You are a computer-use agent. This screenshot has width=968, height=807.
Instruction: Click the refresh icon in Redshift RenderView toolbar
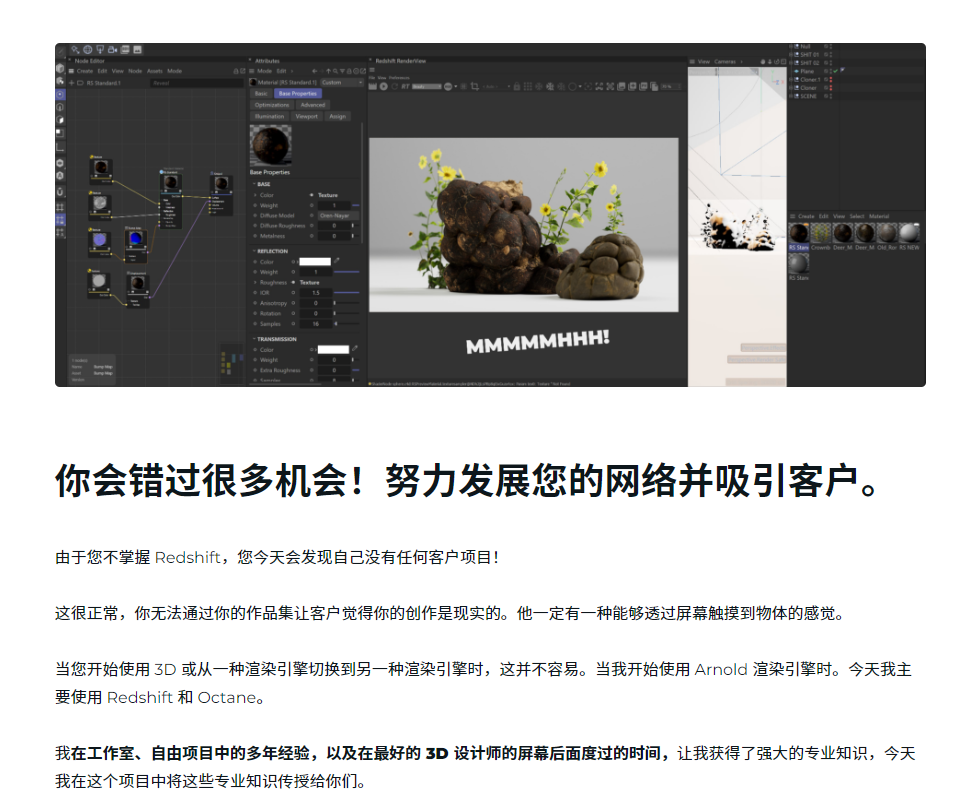click(x=394, y=86)
